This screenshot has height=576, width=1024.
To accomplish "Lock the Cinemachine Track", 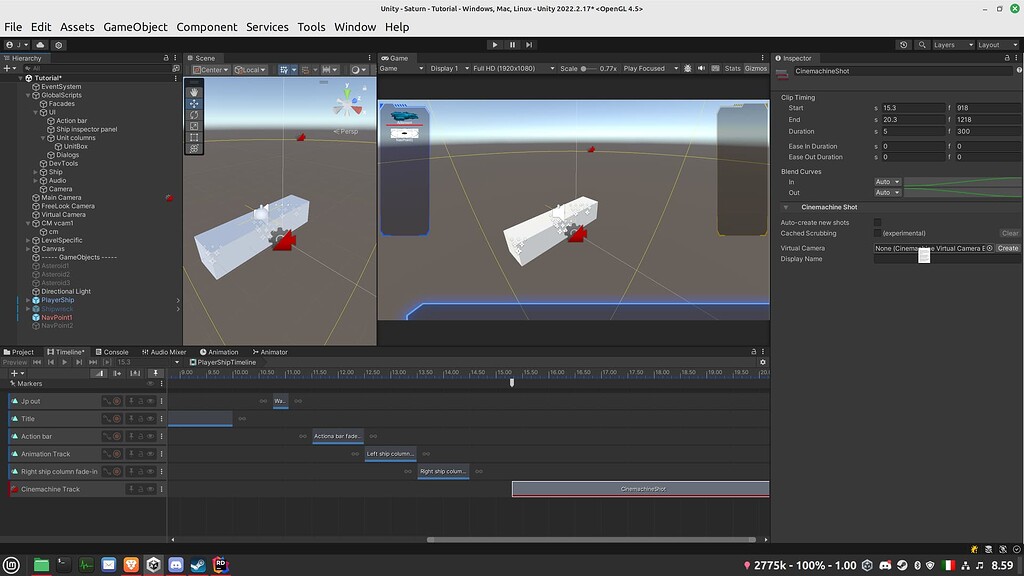I will [x=141, y=489].
